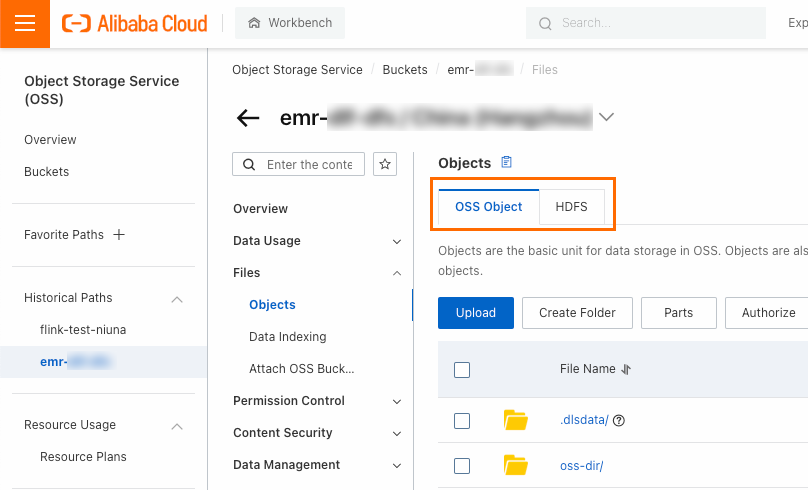Toggle the select-all files checkbox

(x=462, y=370)
